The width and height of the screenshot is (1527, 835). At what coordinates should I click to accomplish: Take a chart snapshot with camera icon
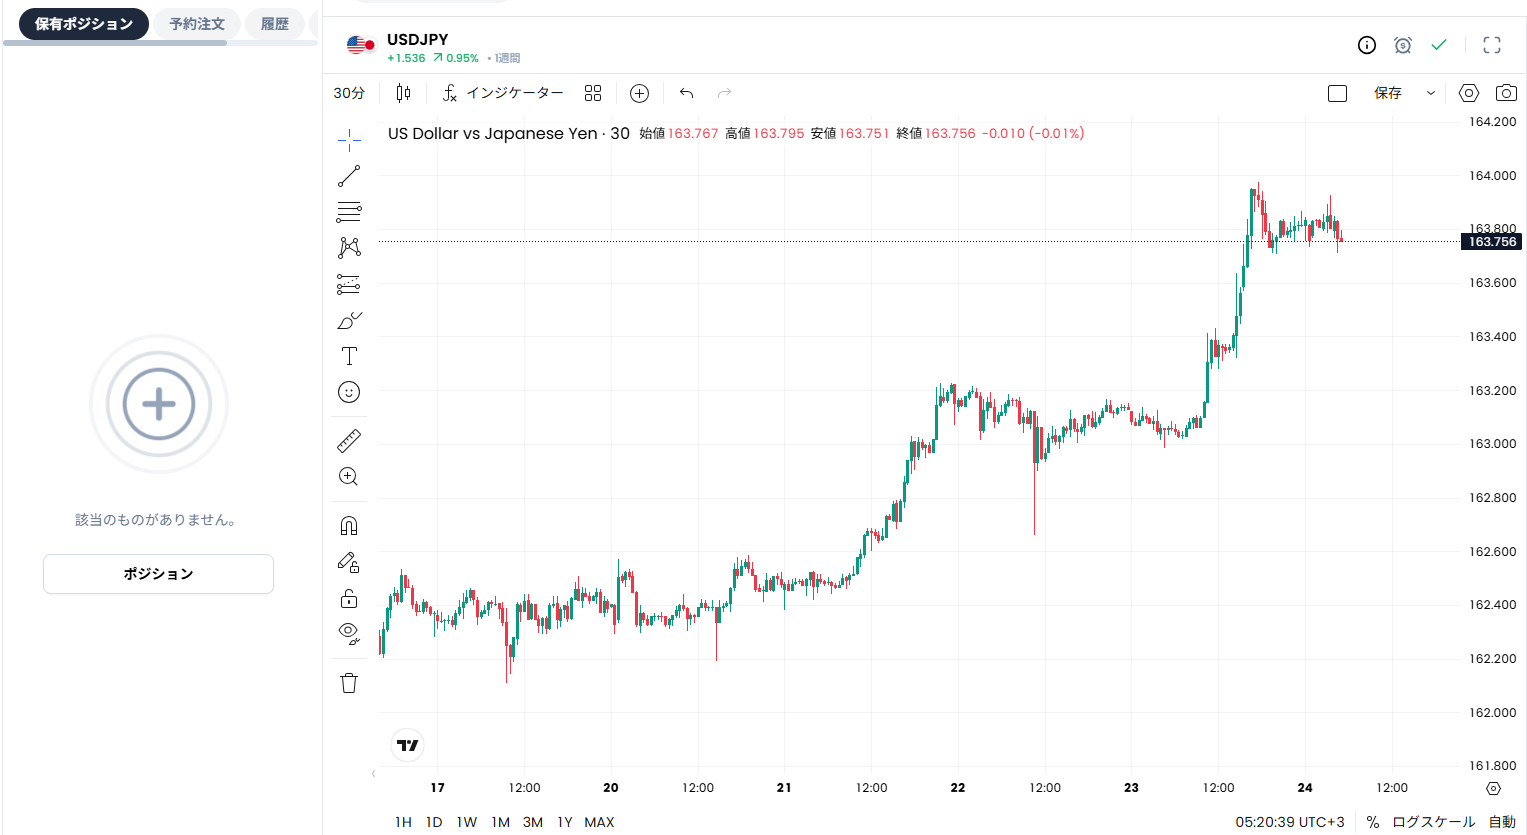(x=1506, y=93)
